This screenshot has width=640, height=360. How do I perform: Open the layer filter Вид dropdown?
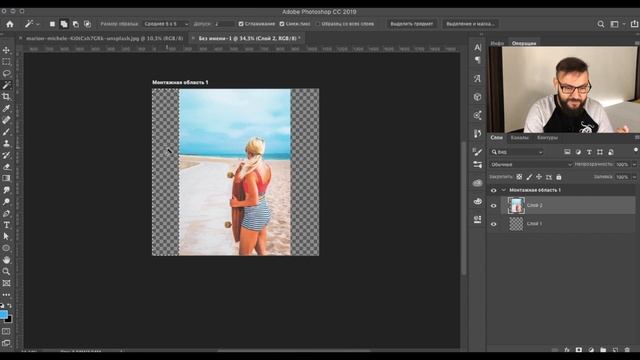pyautogui.click(x=517, y=152)
